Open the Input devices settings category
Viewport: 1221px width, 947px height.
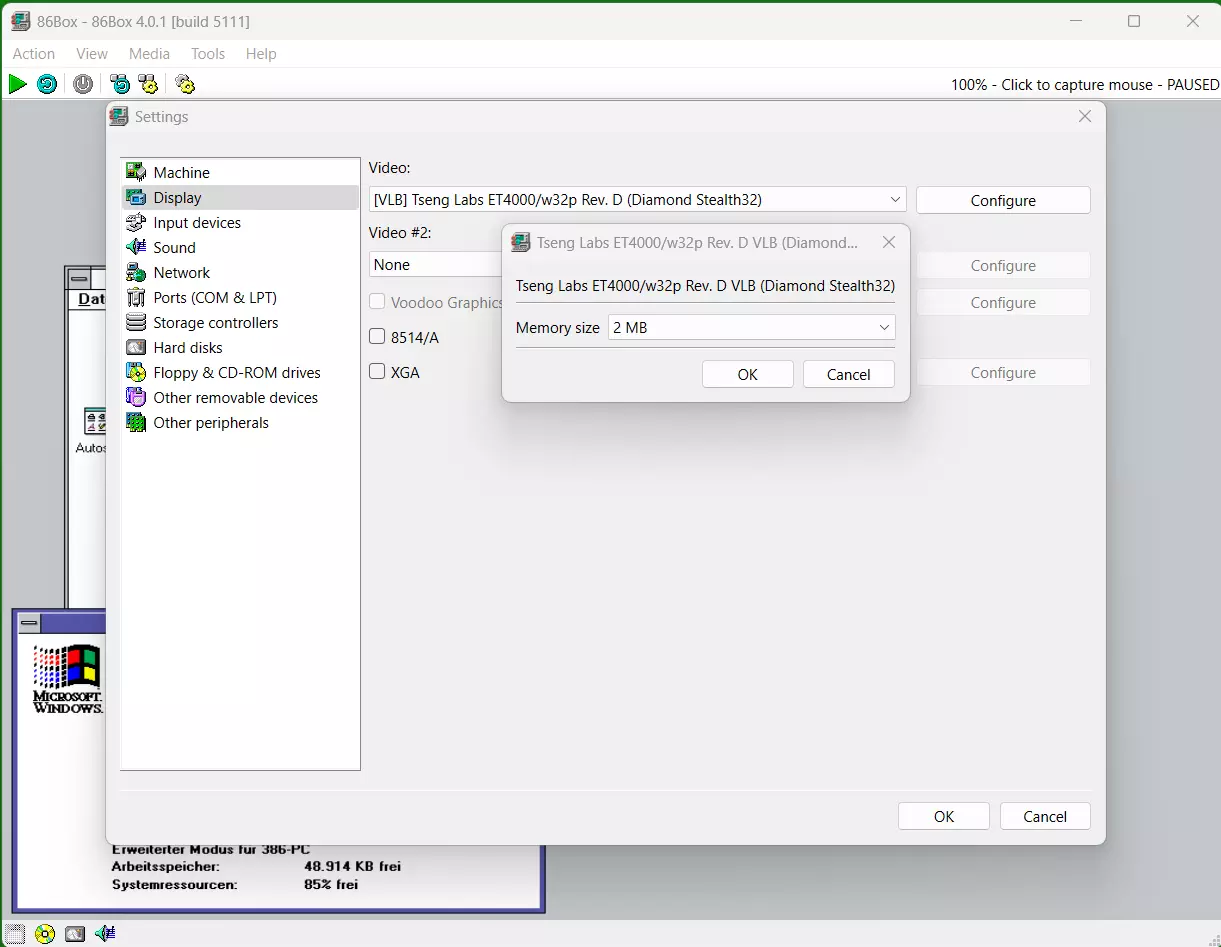point(240,222)
